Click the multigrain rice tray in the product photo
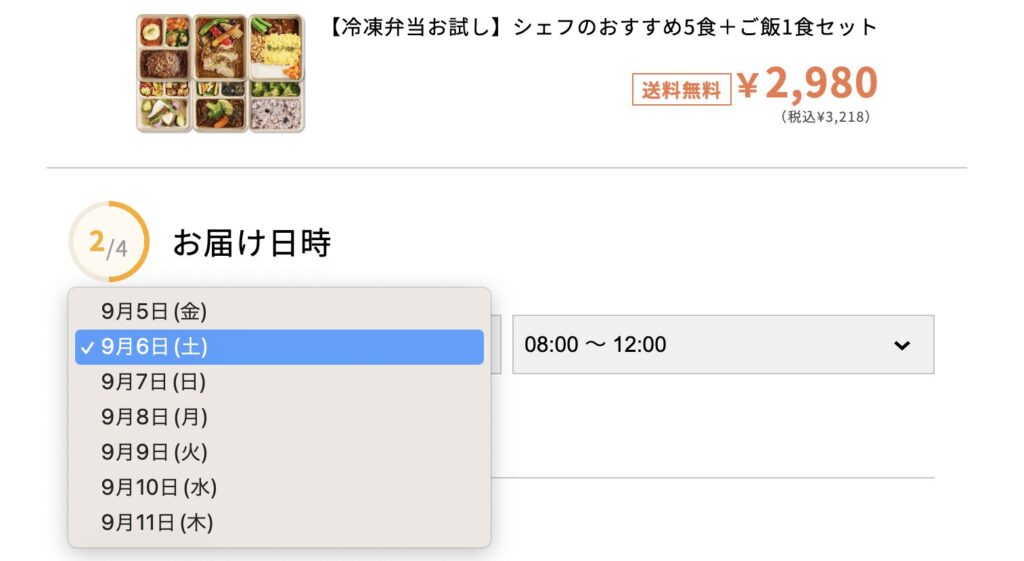 pos(275,112)
